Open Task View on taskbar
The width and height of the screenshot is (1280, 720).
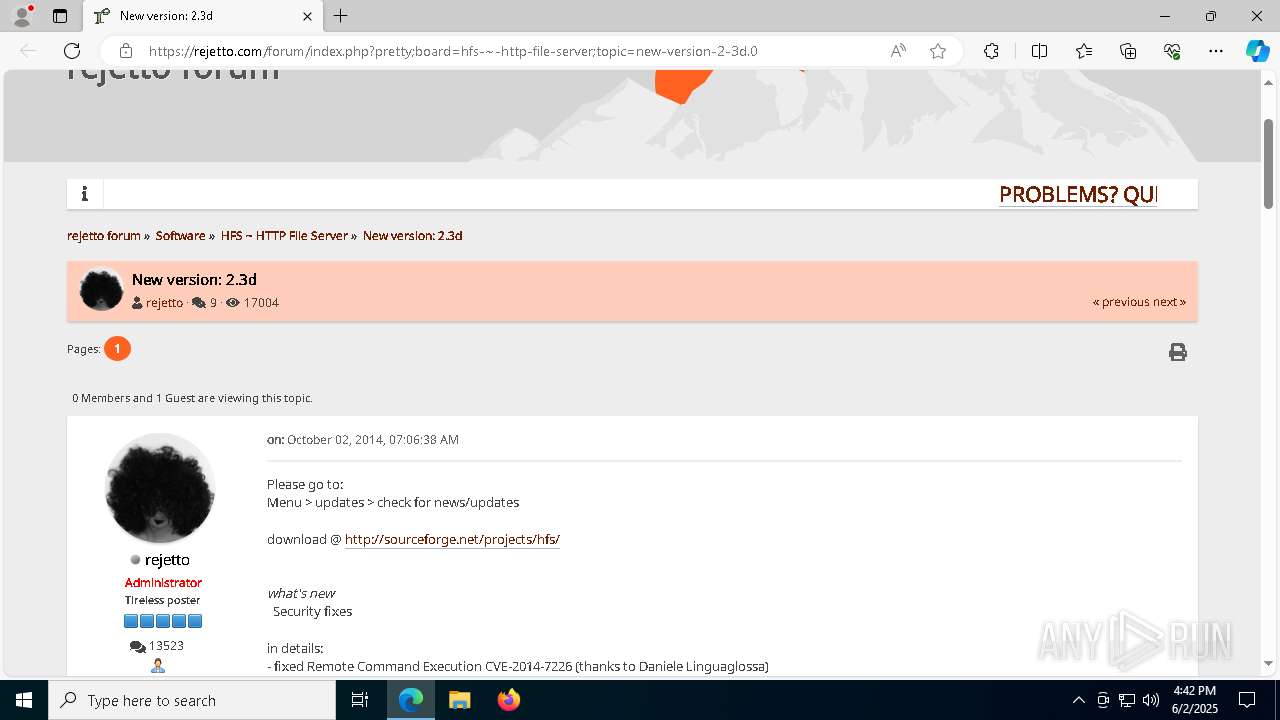click(x=360, y=700)
